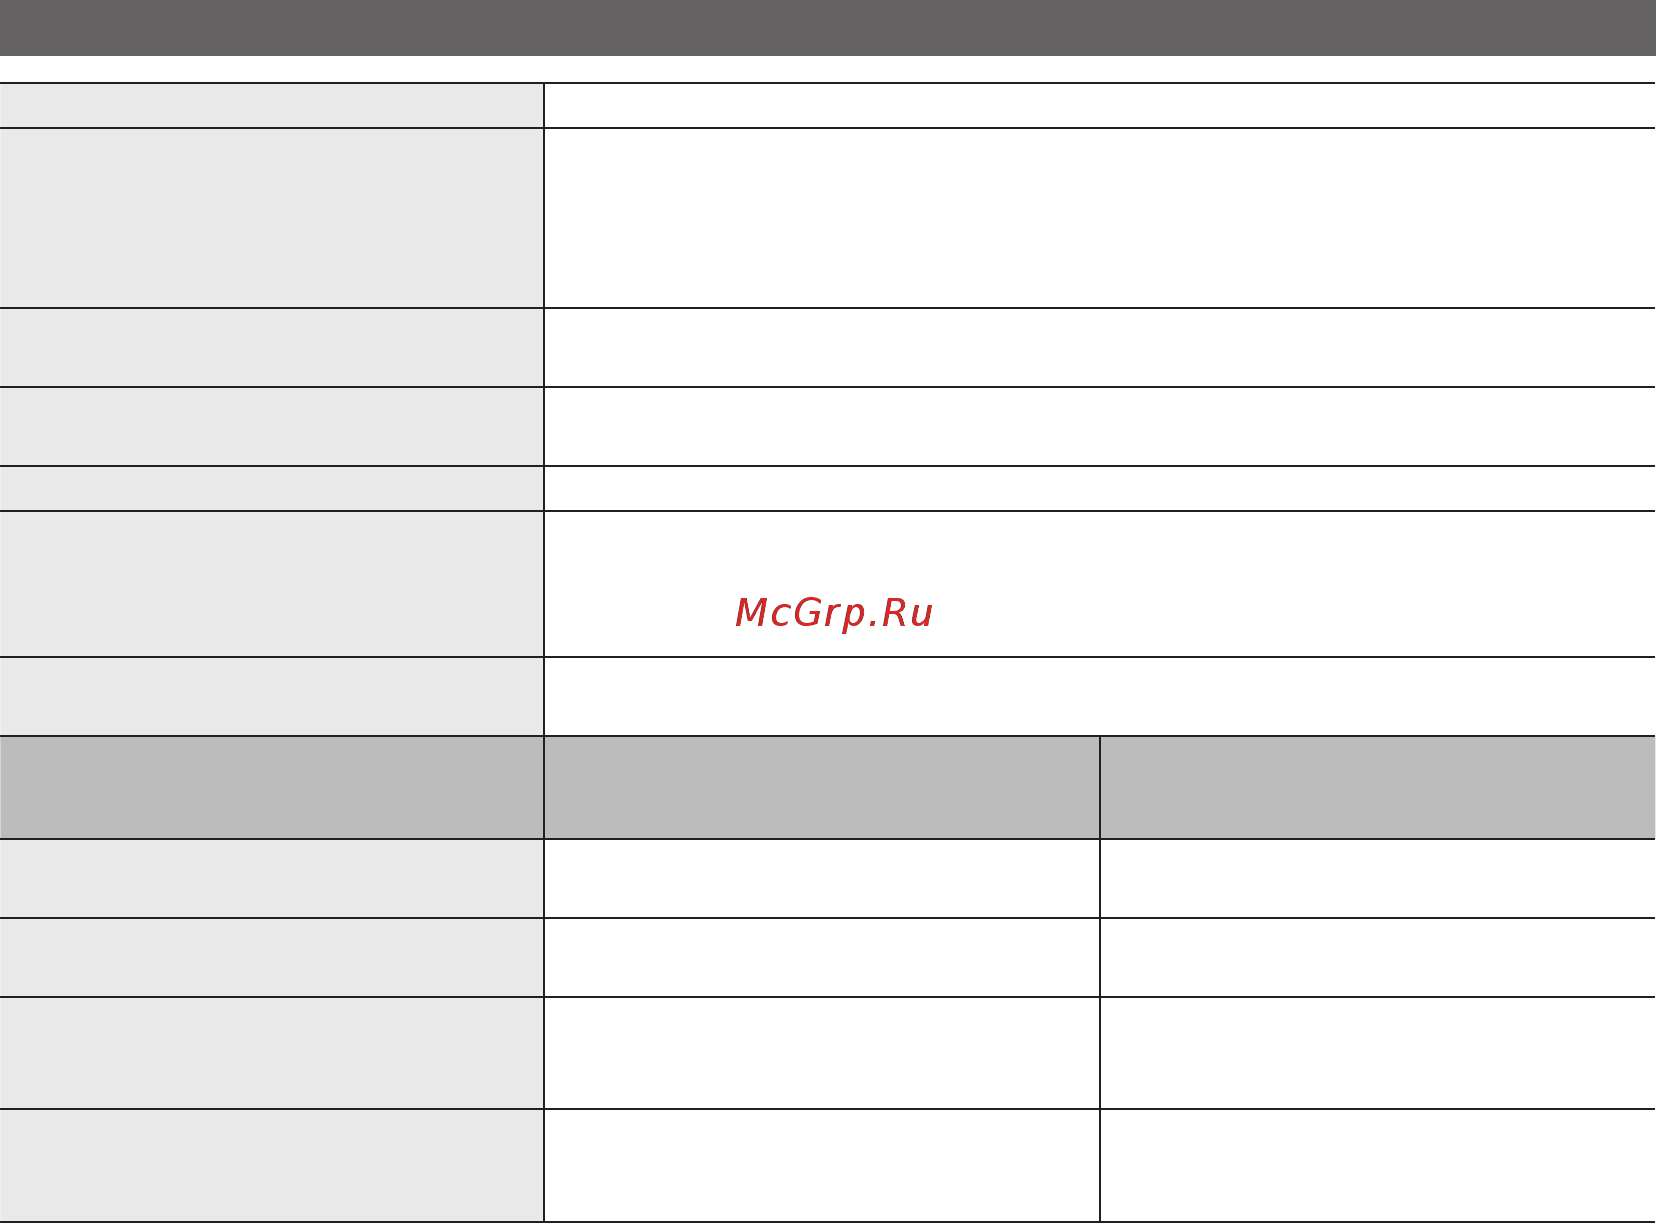
Task: Select the bottom row's right white cell
Action: (1379, 1165)
